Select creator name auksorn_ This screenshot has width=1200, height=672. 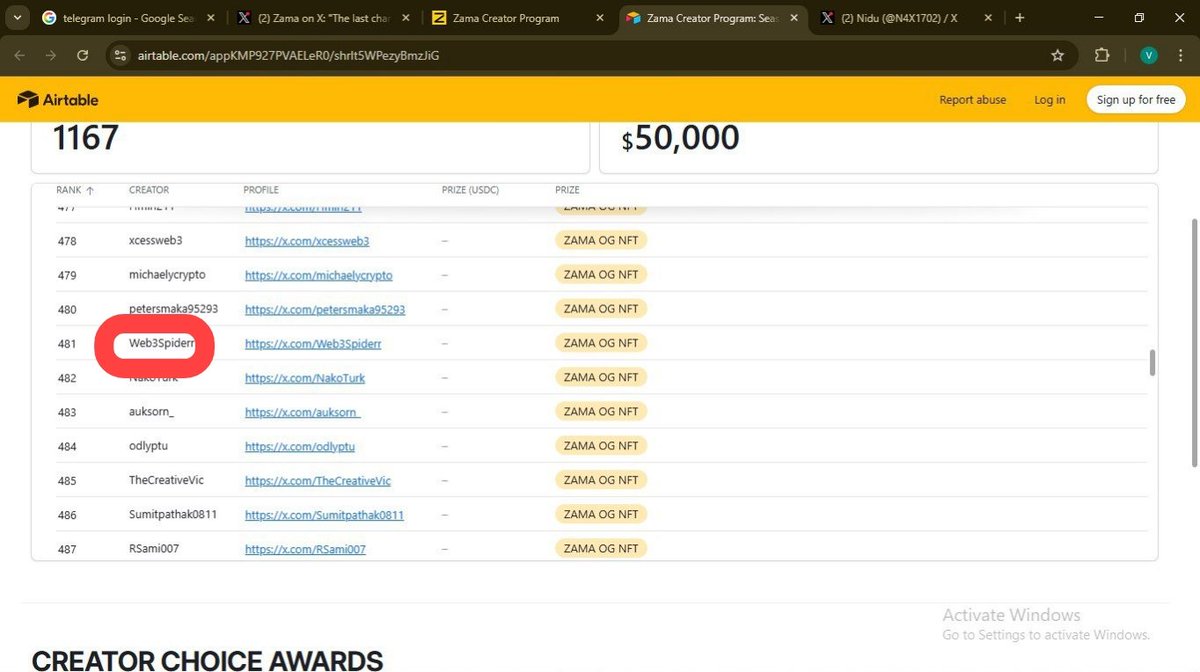(x=151, y=412)
